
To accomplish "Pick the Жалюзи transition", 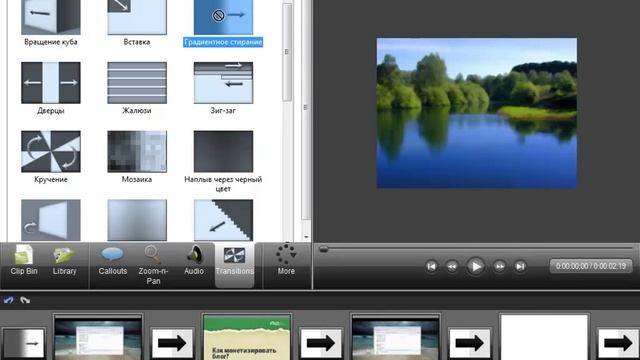I will coord(137,83).
